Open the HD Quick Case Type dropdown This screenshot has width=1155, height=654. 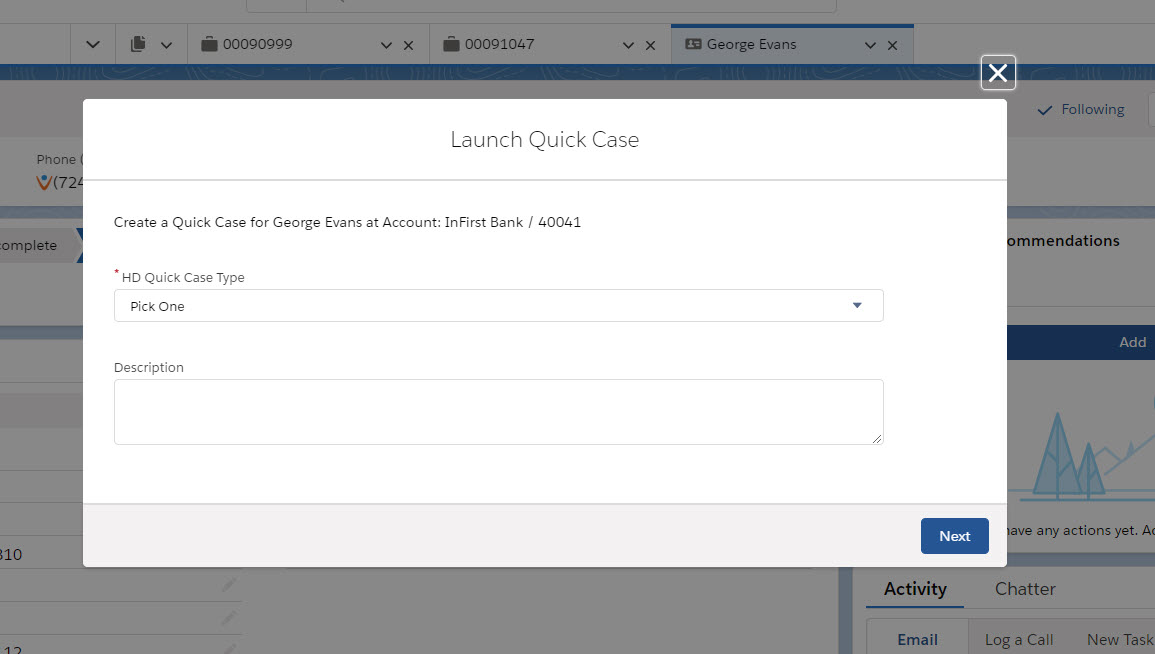tap(498, 306)
